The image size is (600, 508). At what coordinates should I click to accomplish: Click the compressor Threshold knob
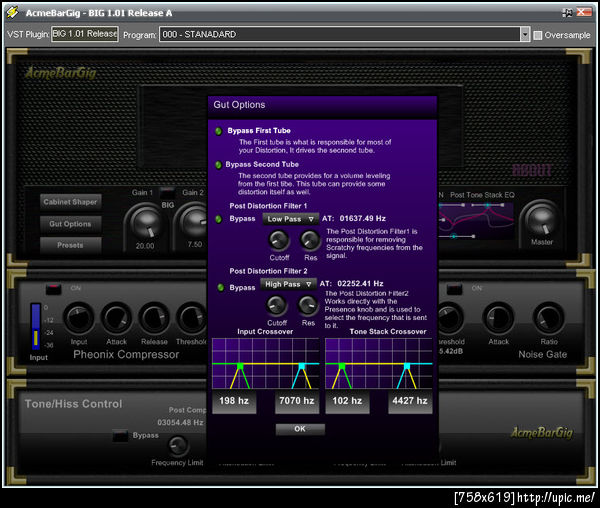click(191, 318)
